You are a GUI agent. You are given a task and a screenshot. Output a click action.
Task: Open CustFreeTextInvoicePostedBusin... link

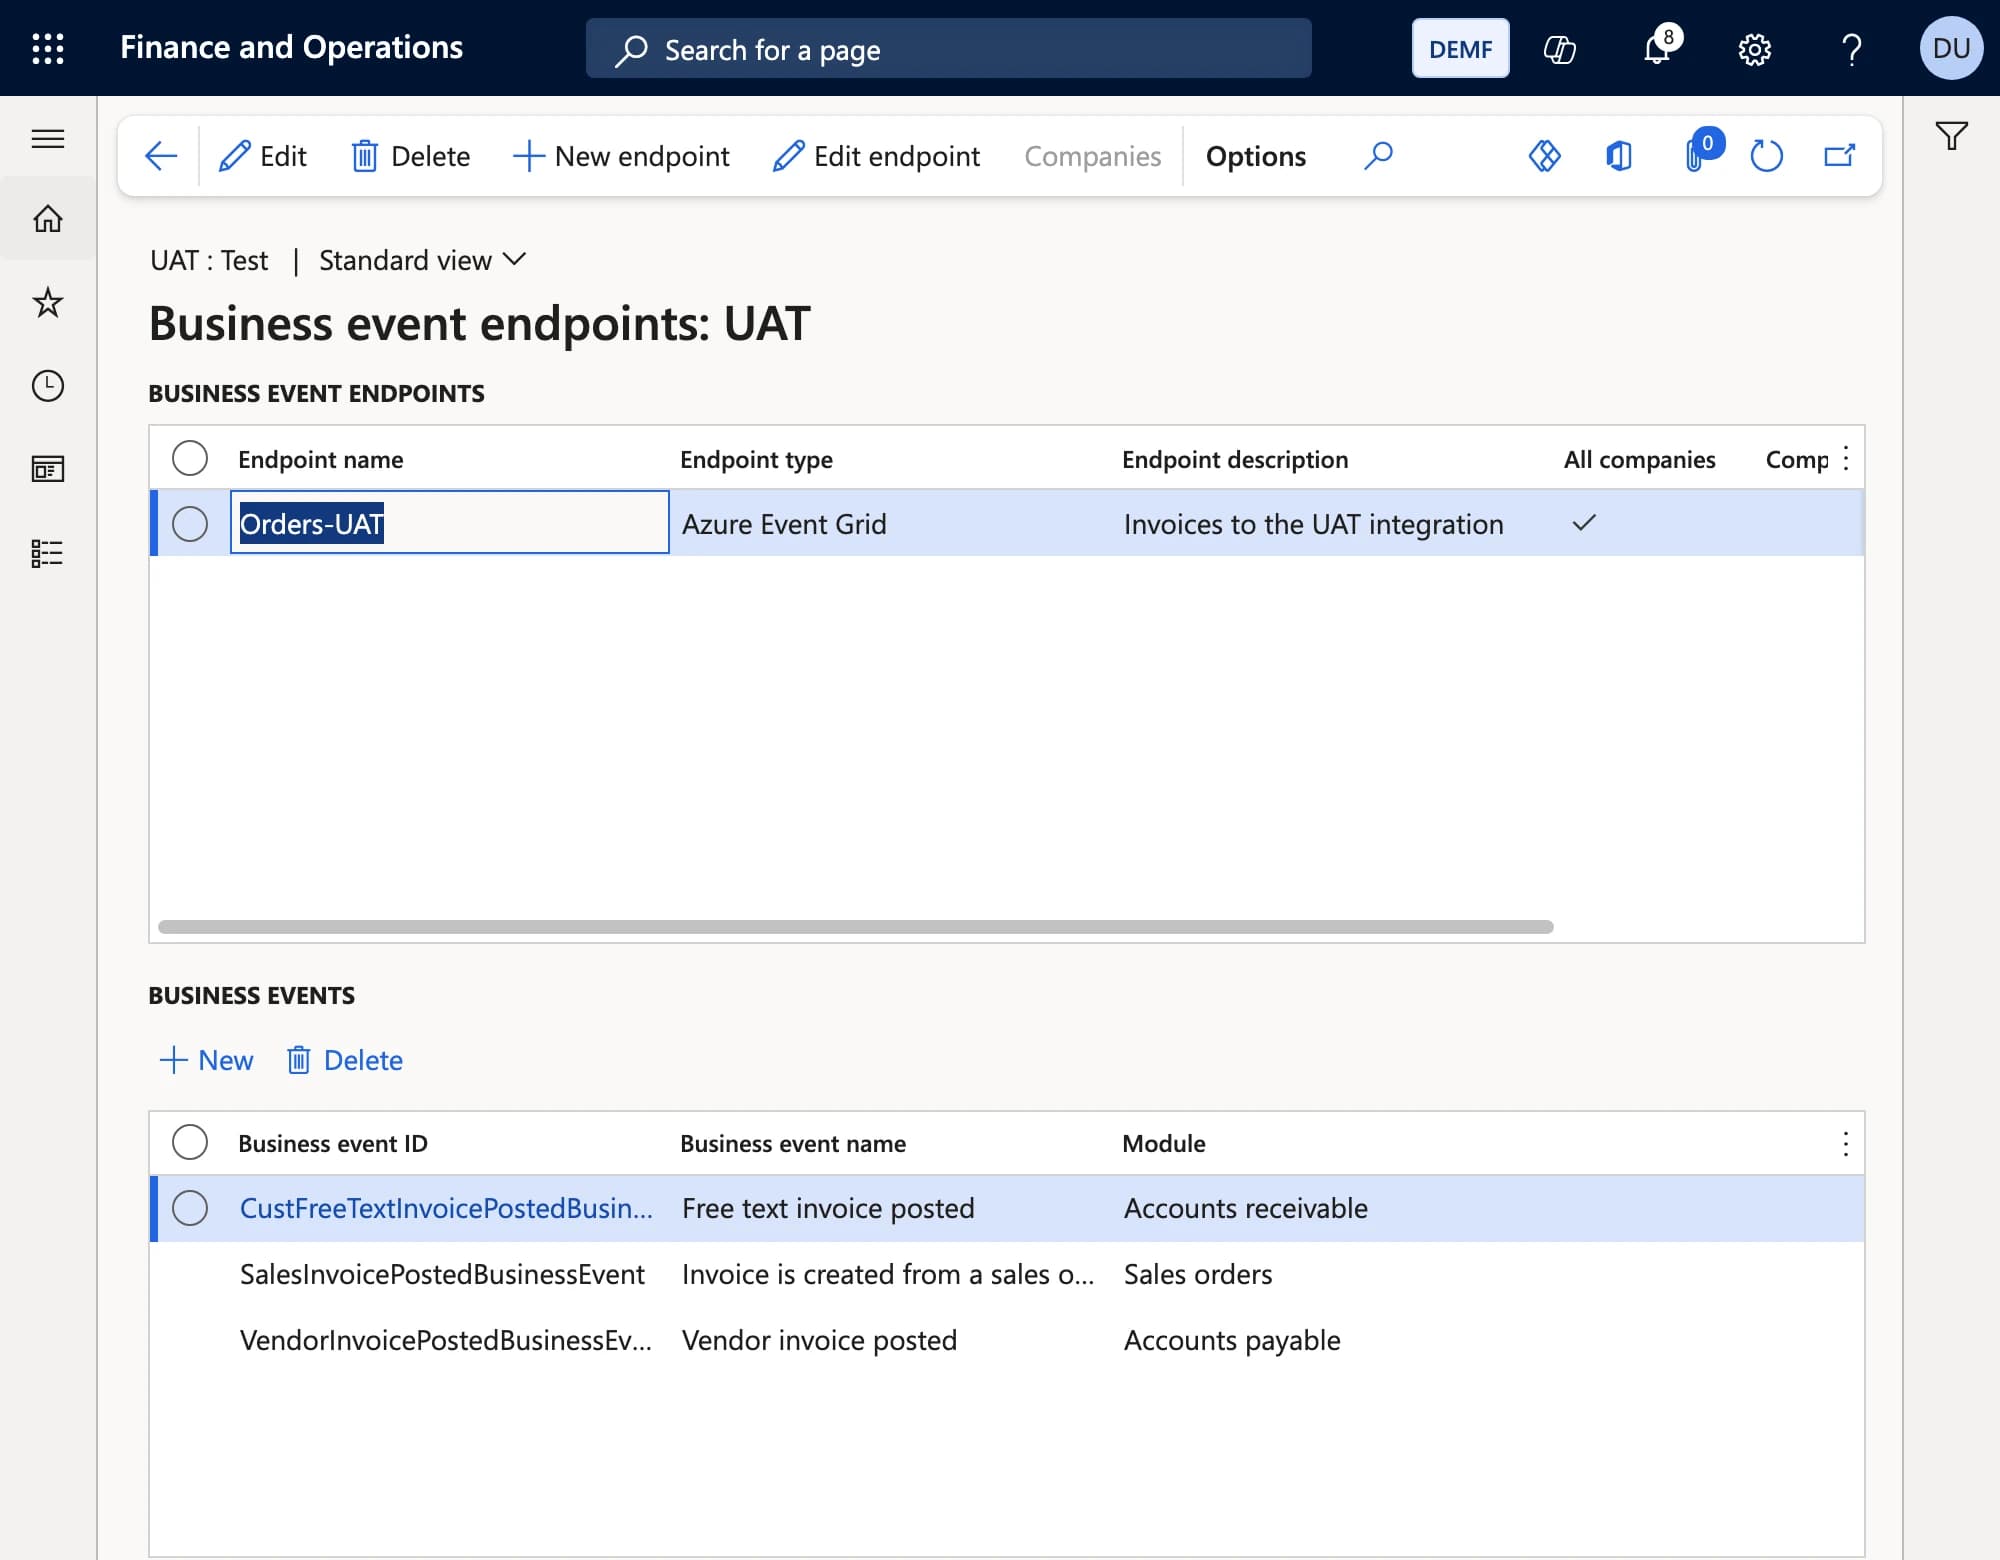click(x=446, y=1208)
